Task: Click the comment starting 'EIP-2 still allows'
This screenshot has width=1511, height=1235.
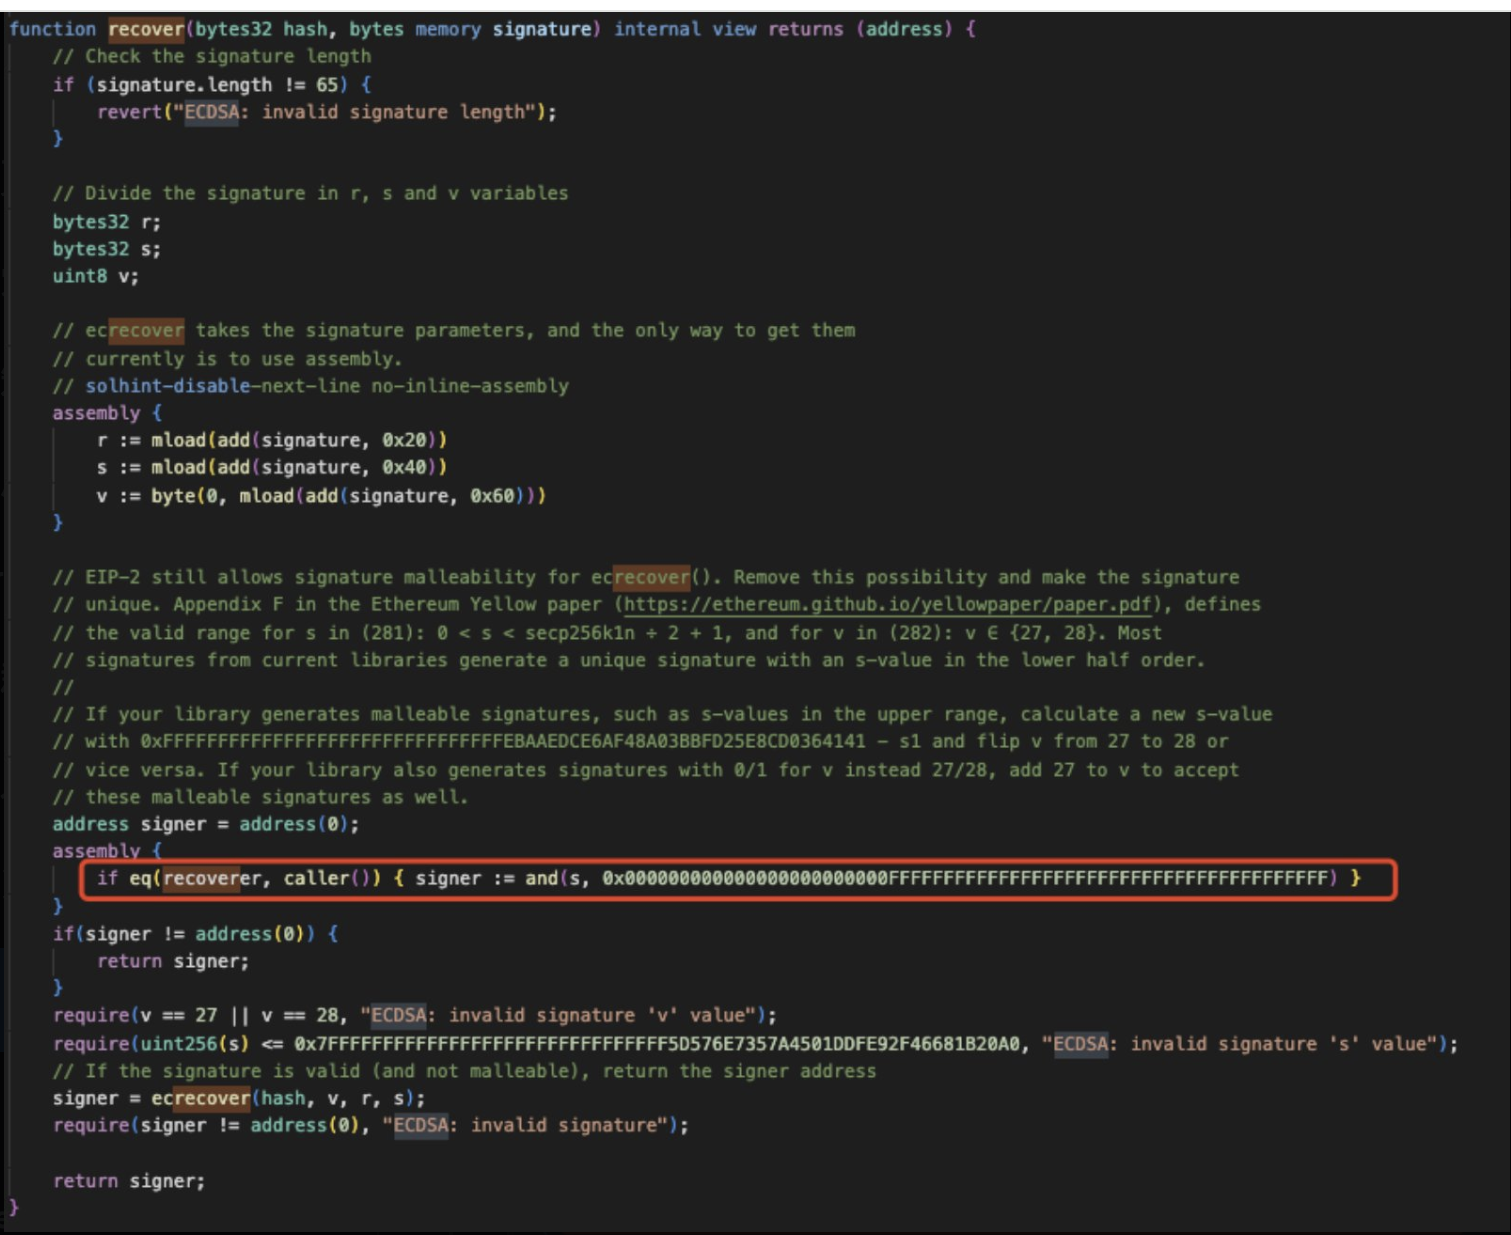Action: tap(645, 577)
